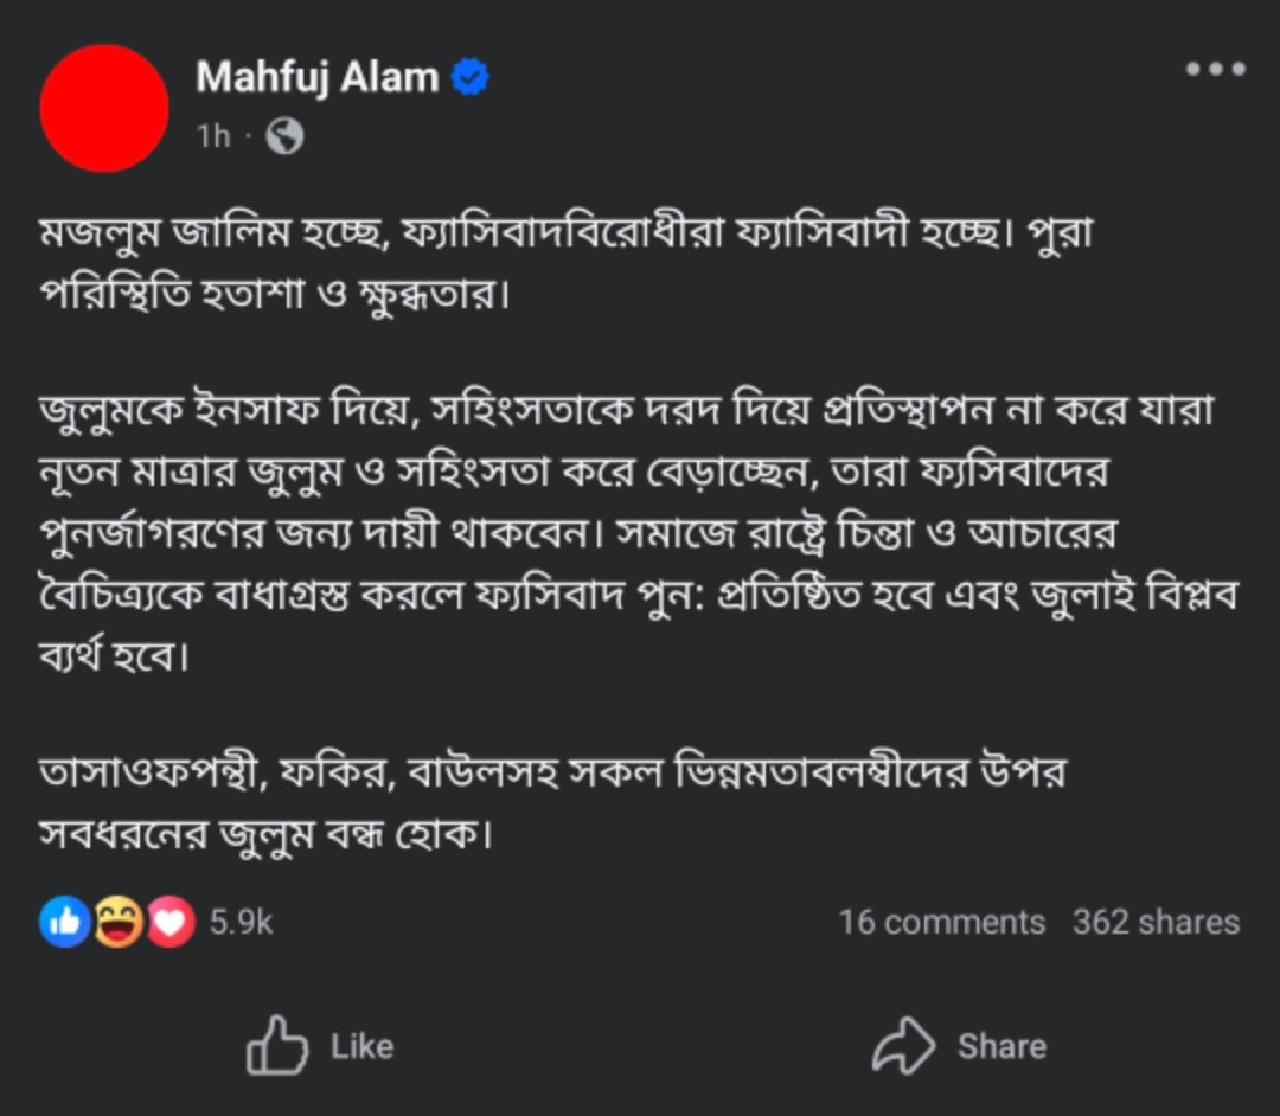
Task: Click the globe public audience icon
Action: 285,136
